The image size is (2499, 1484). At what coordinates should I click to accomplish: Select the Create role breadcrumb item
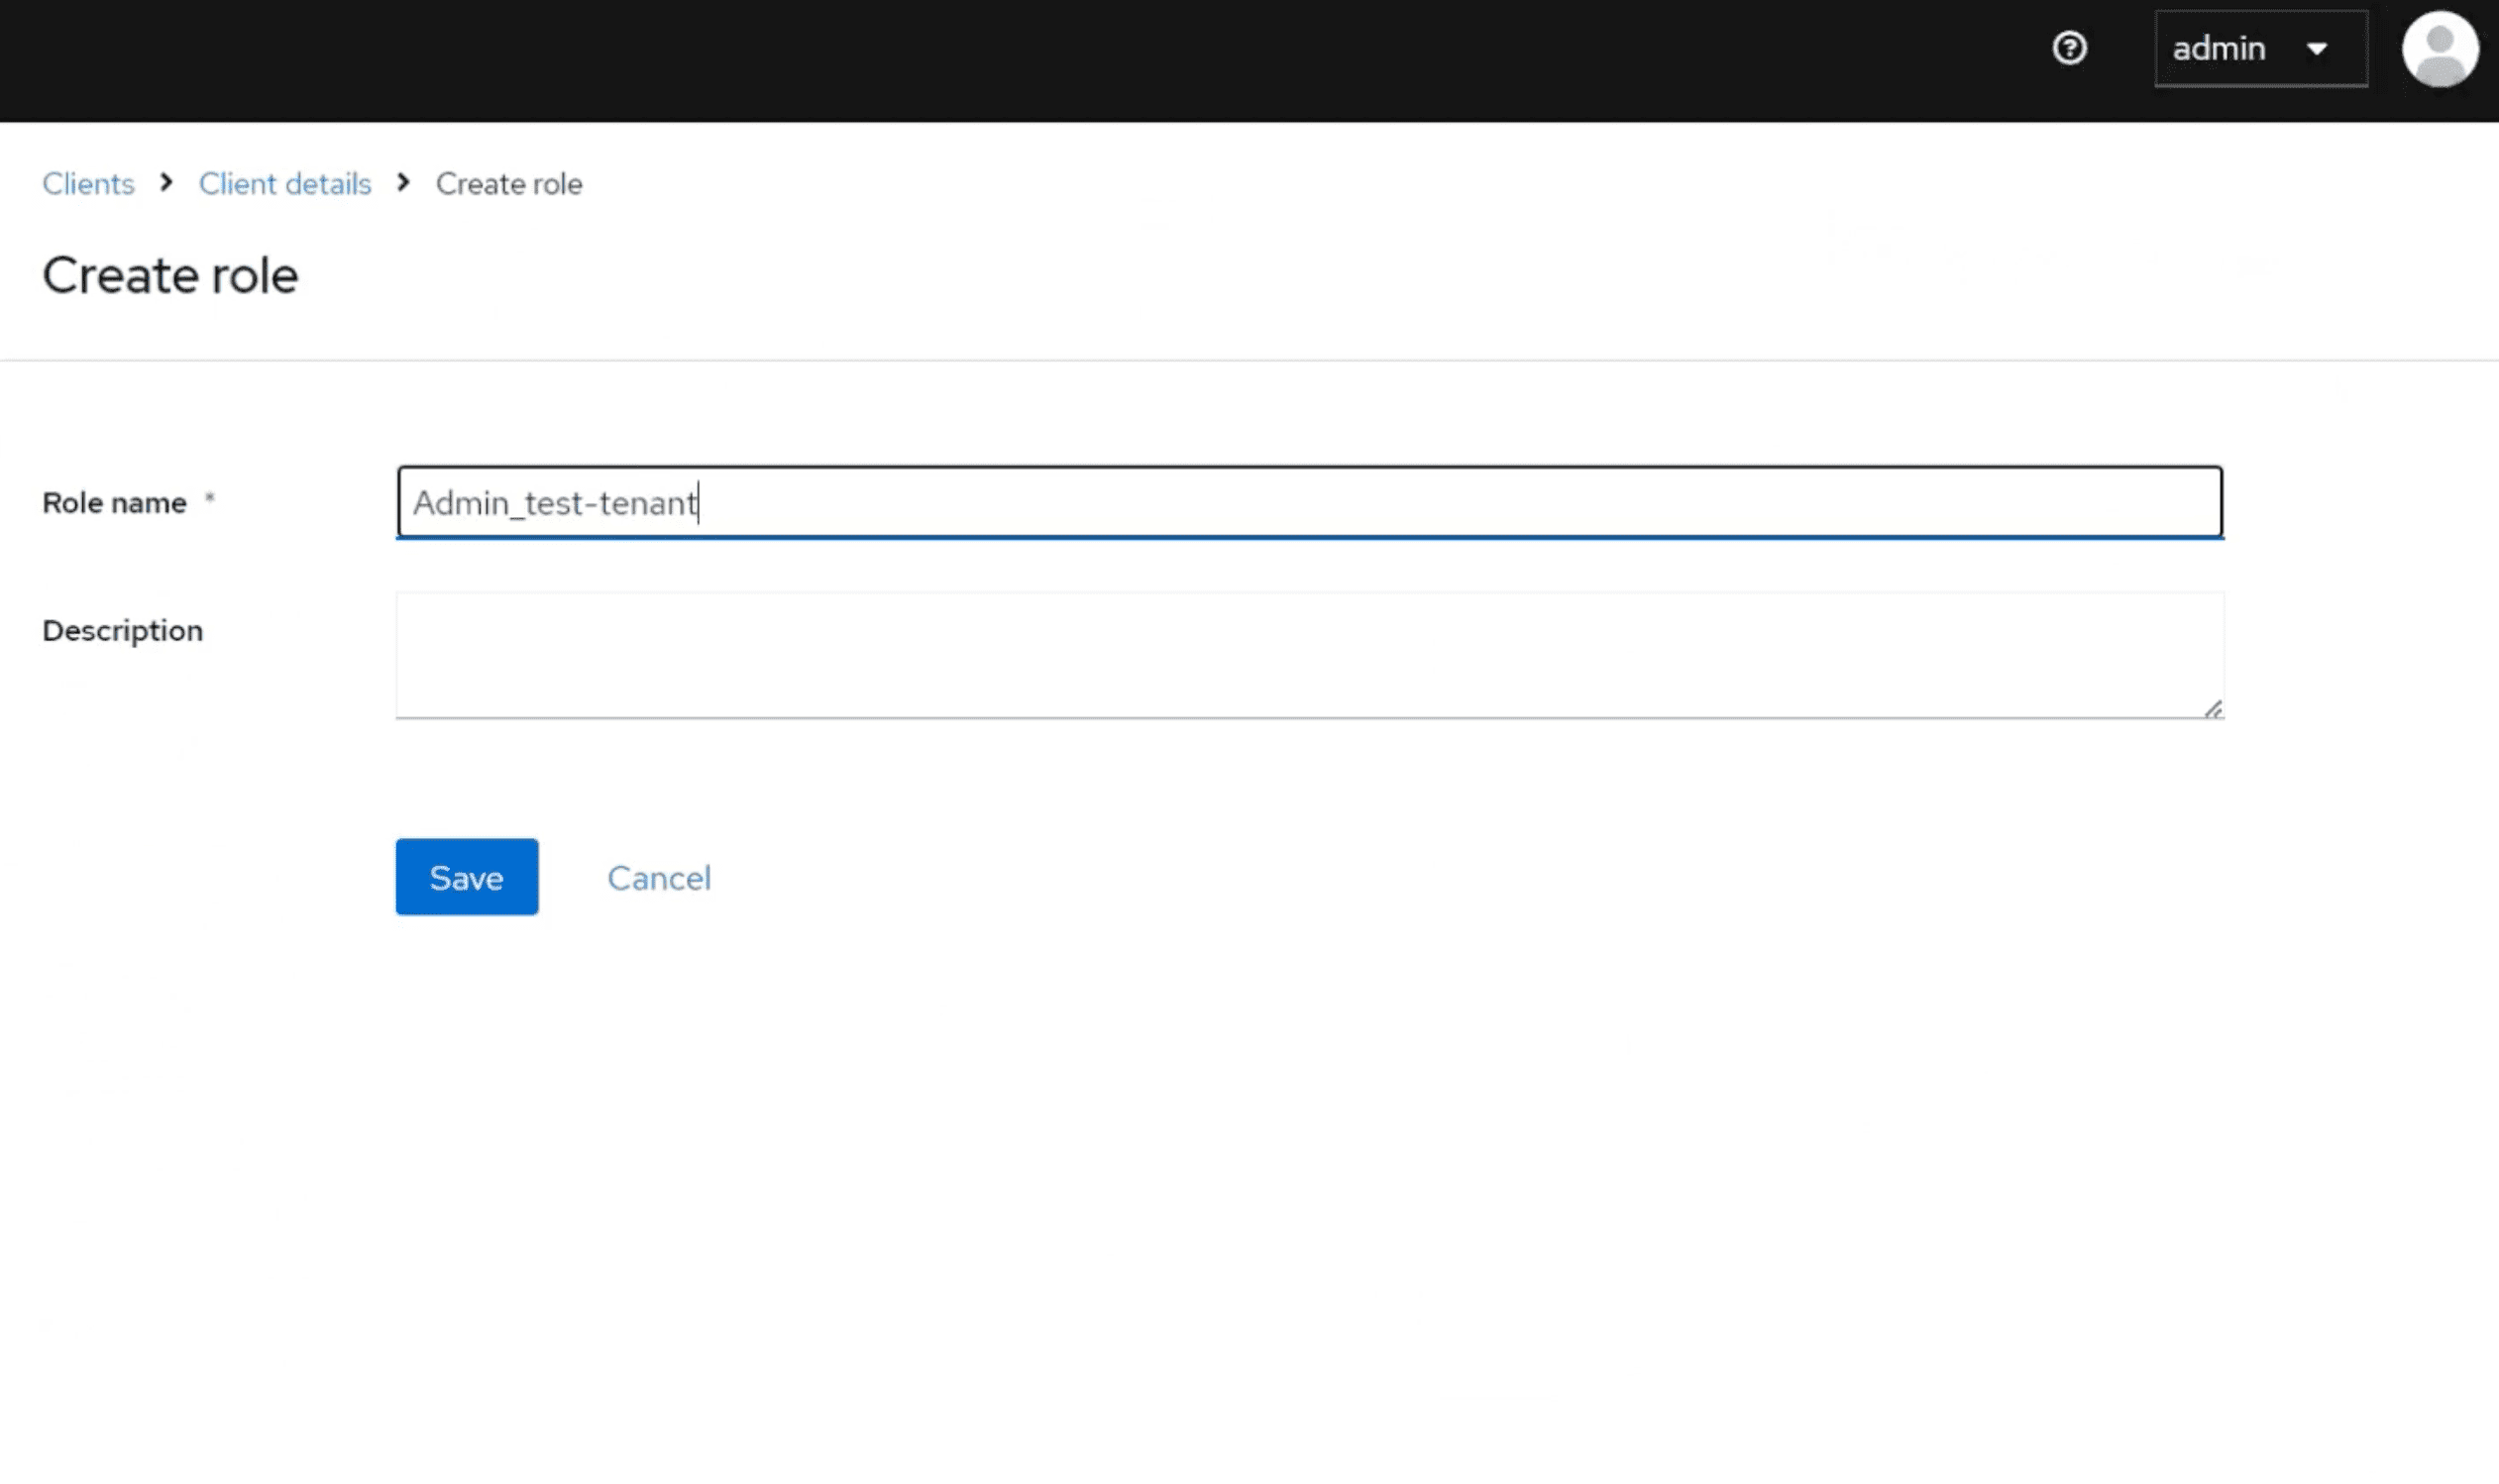click(x=508, y=184)
